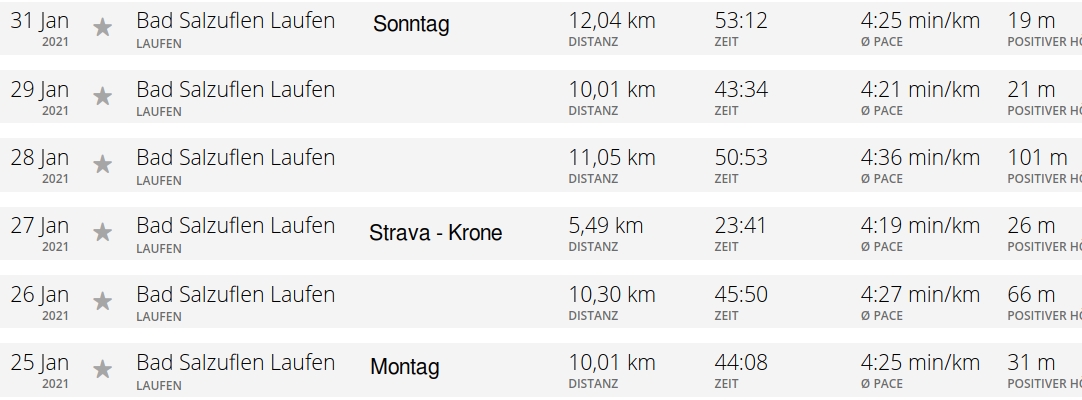This screenshot has height=400, width=1082.
Task: Click the 66 m elevation value
Action: [1031, 294]
